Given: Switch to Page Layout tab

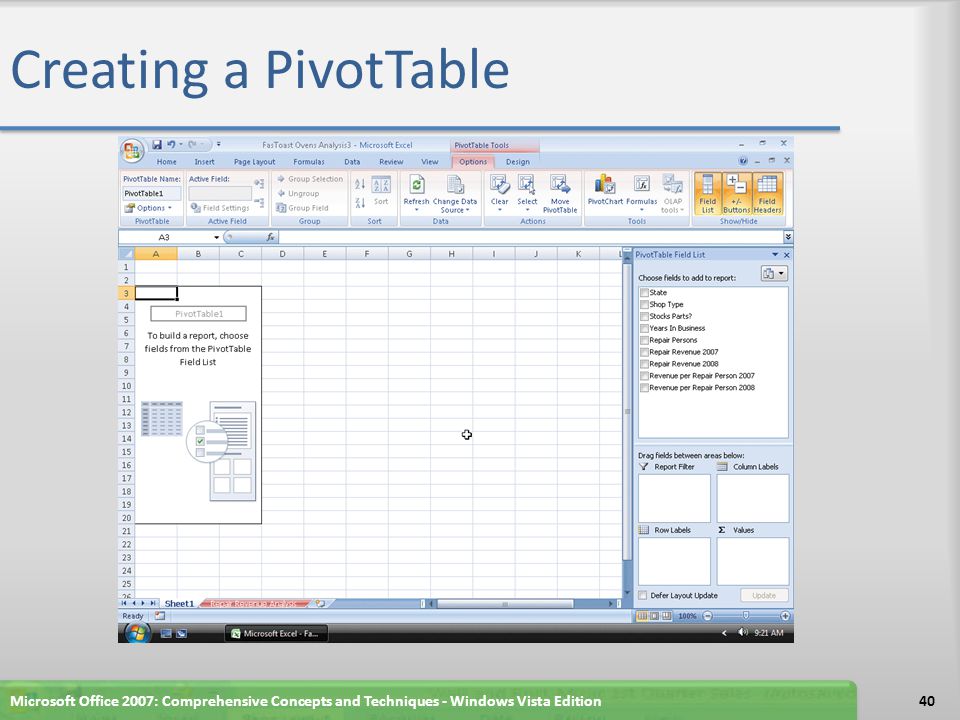Looking at the screenshot, I should (254, 162).
